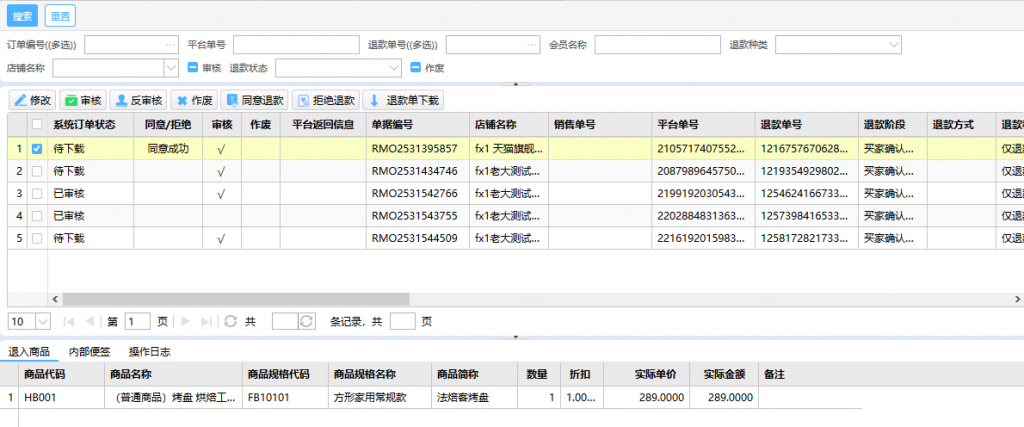Tick the checkbox for order RMO2531542766

pyautogui.click(x=37, y=194)
